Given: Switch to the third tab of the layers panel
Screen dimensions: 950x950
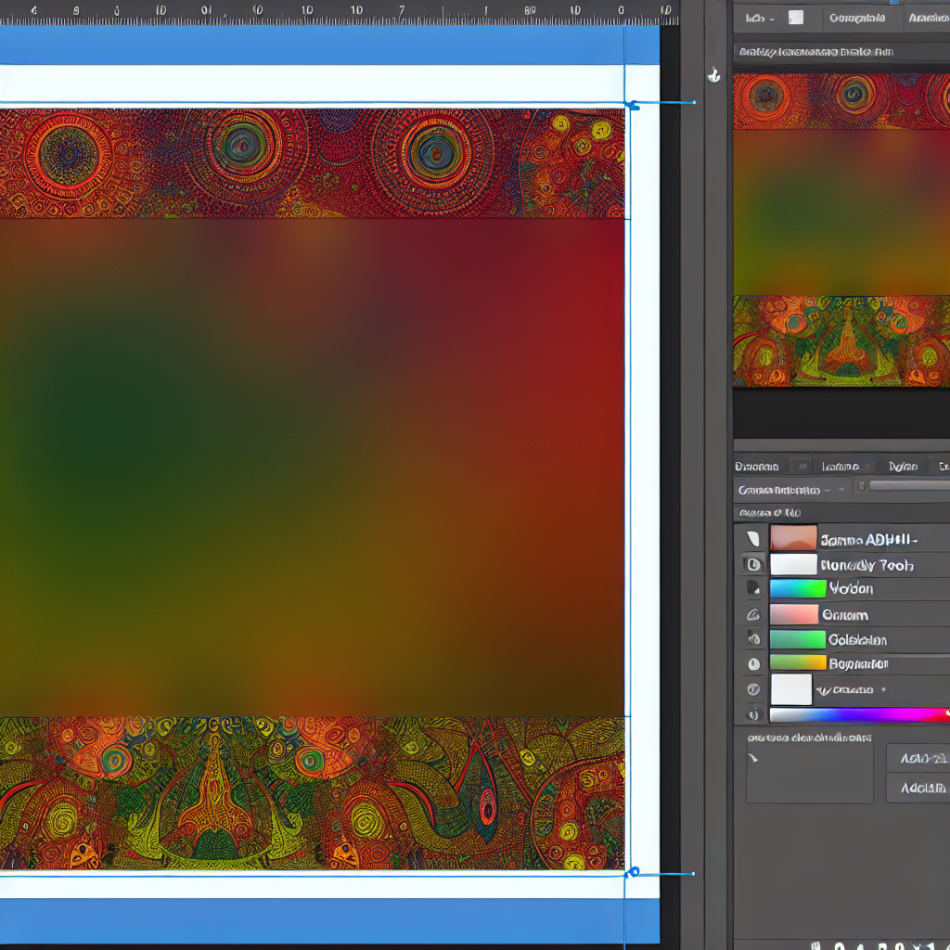Looking at the screenshot, I should coord(902,466).
